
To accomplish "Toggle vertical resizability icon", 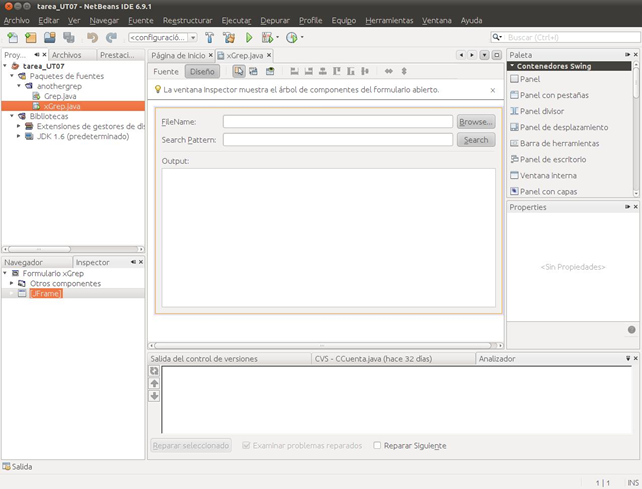I will coord(404,71).
